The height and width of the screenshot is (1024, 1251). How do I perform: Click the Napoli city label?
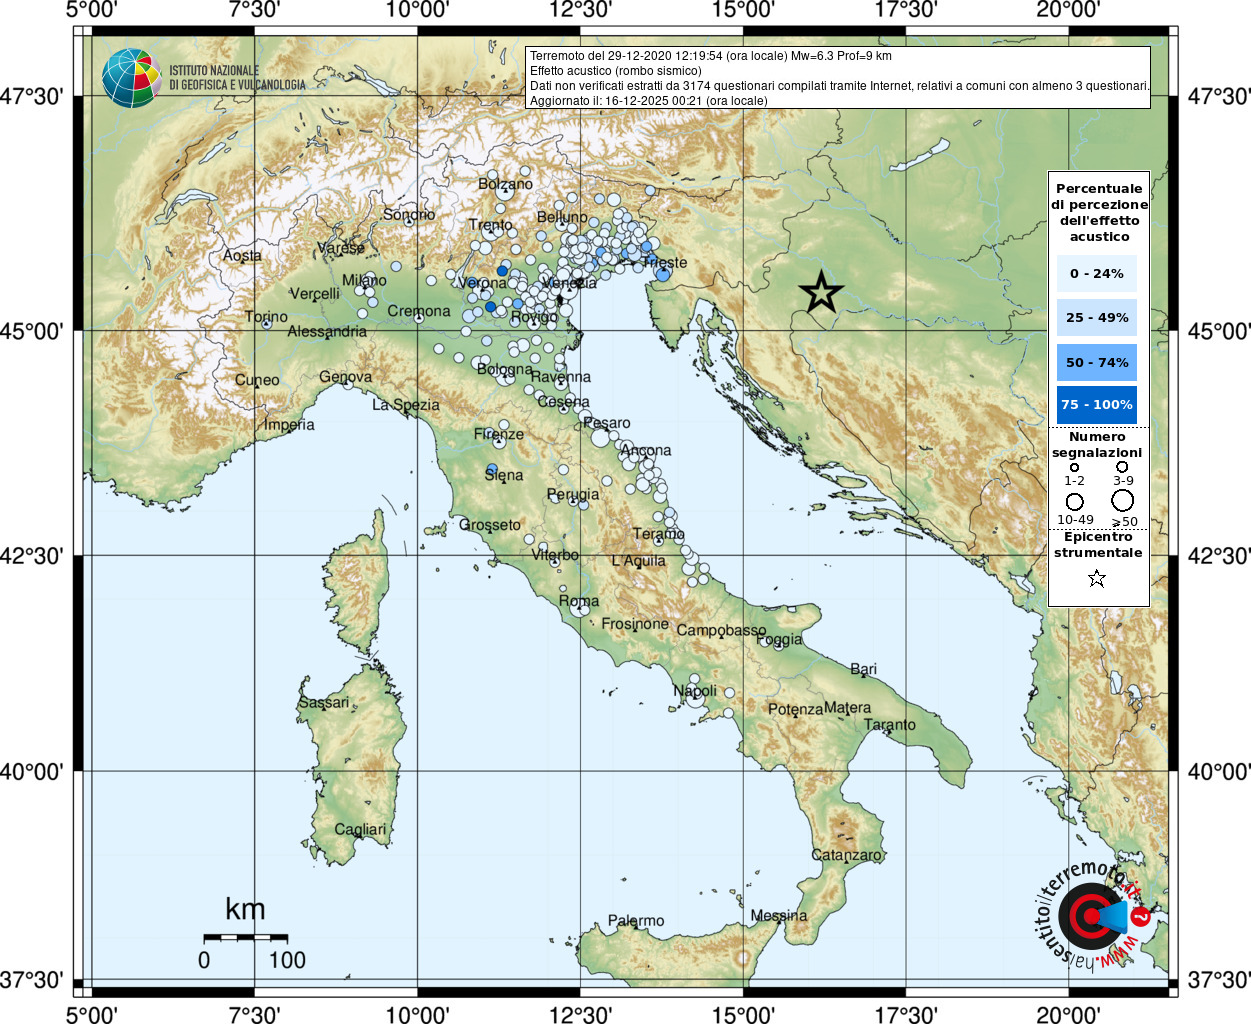pos(695,691)
